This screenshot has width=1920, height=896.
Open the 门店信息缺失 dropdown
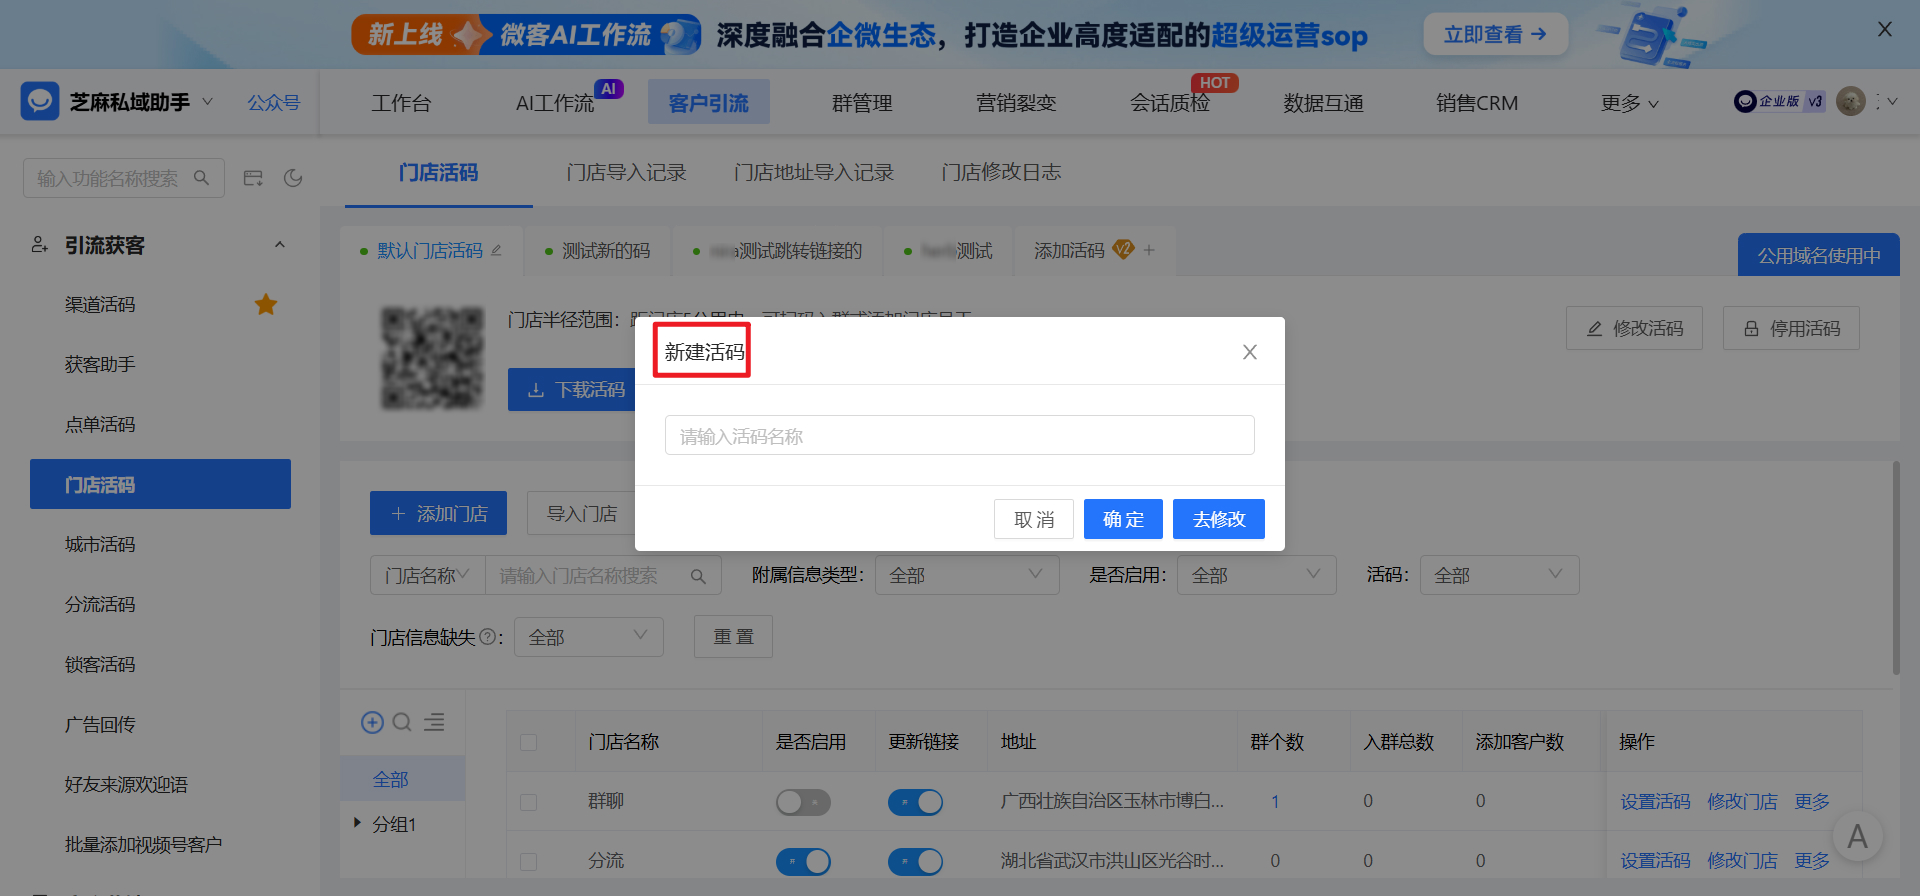pyautogui.click(x=588, y=637)
